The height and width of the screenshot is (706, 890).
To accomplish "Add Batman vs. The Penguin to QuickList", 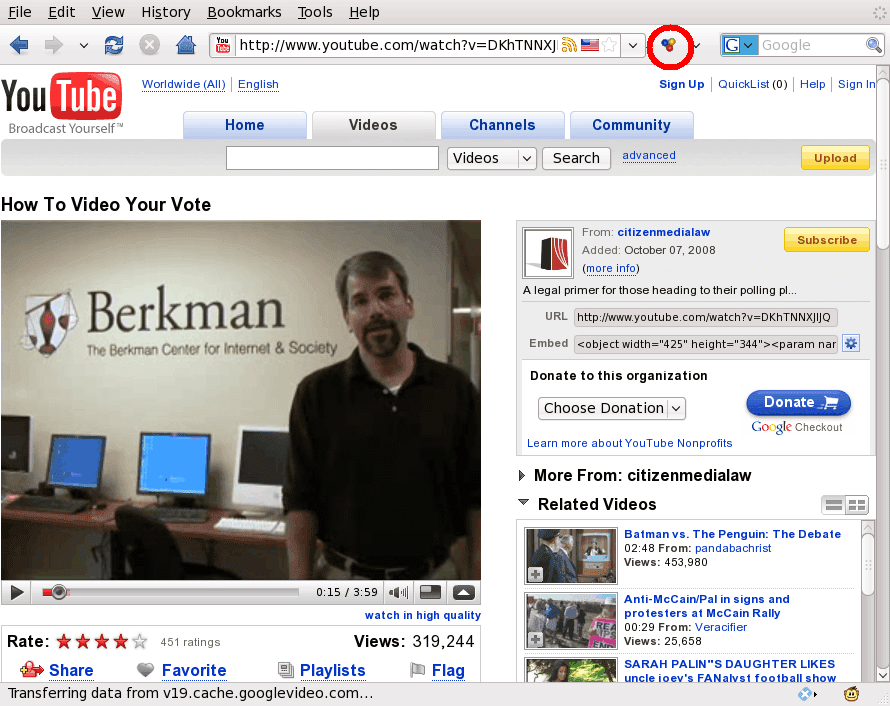I will coord(535,574).
